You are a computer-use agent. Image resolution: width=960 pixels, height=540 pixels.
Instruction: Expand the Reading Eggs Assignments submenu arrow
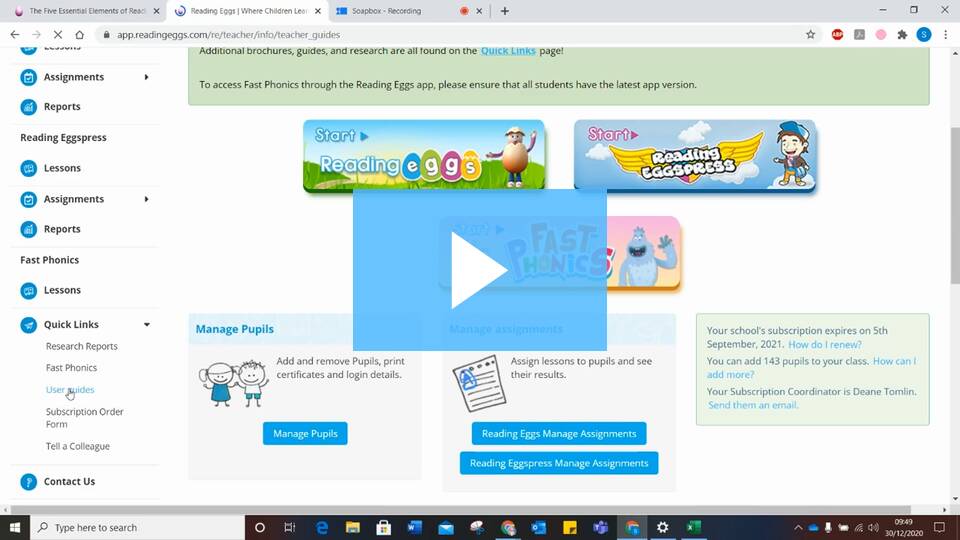pos(146,77)
